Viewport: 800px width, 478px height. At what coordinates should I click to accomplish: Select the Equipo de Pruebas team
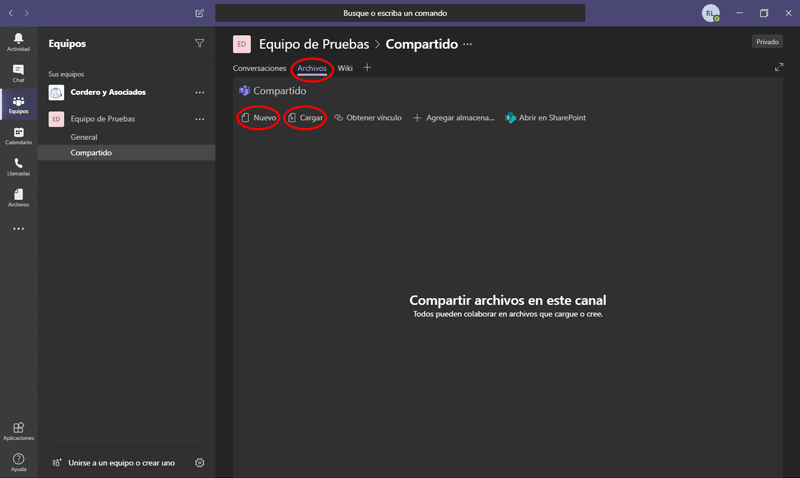(x=103, y=119)
